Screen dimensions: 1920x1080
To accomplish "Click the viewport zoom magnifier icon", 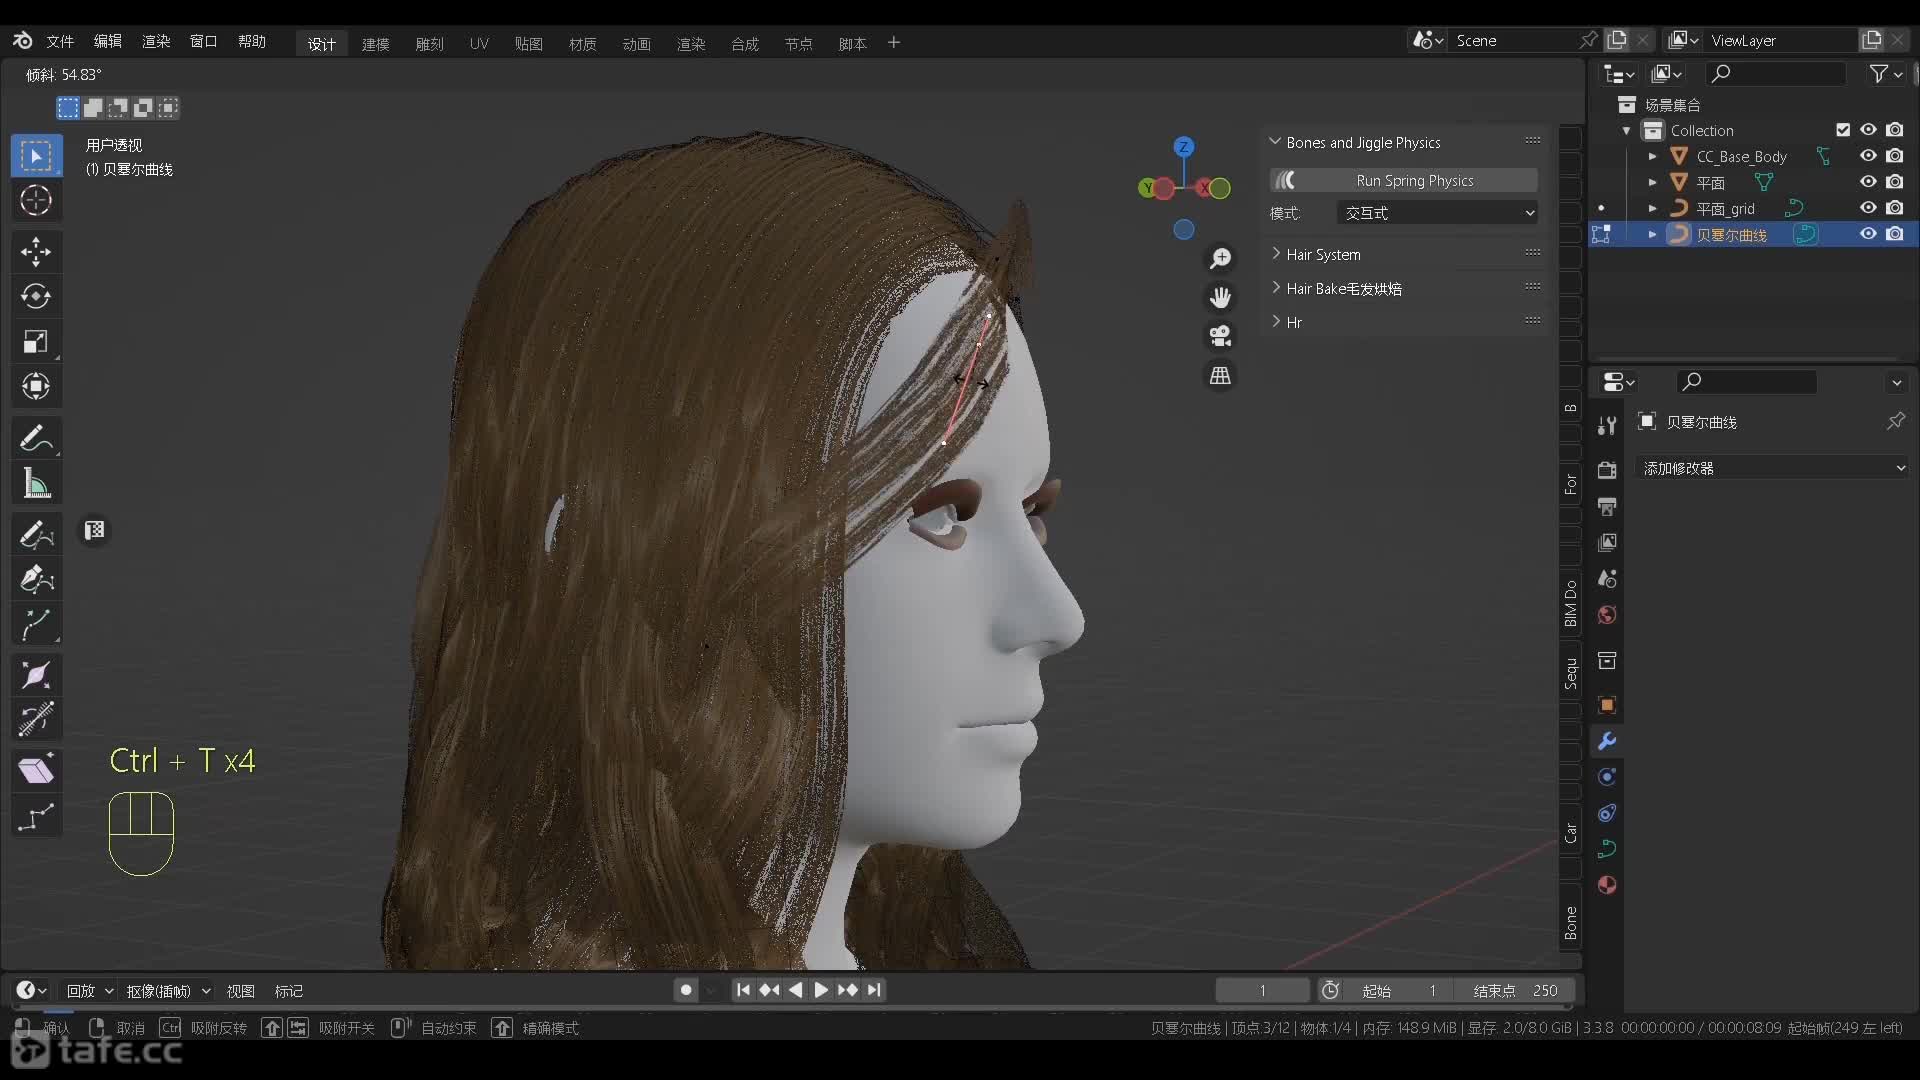I will click(x=1220, y=259).
